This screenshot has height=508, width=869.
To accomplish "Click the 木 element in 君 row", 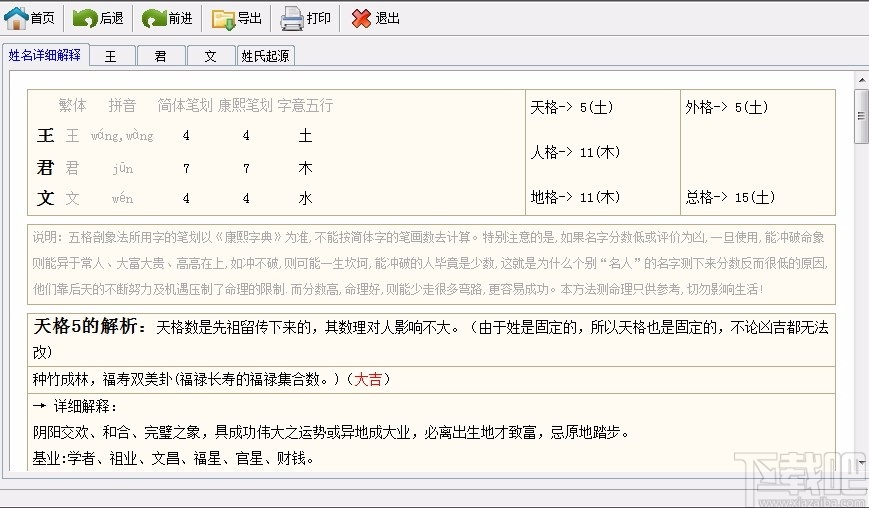I will tap(305, 168).
